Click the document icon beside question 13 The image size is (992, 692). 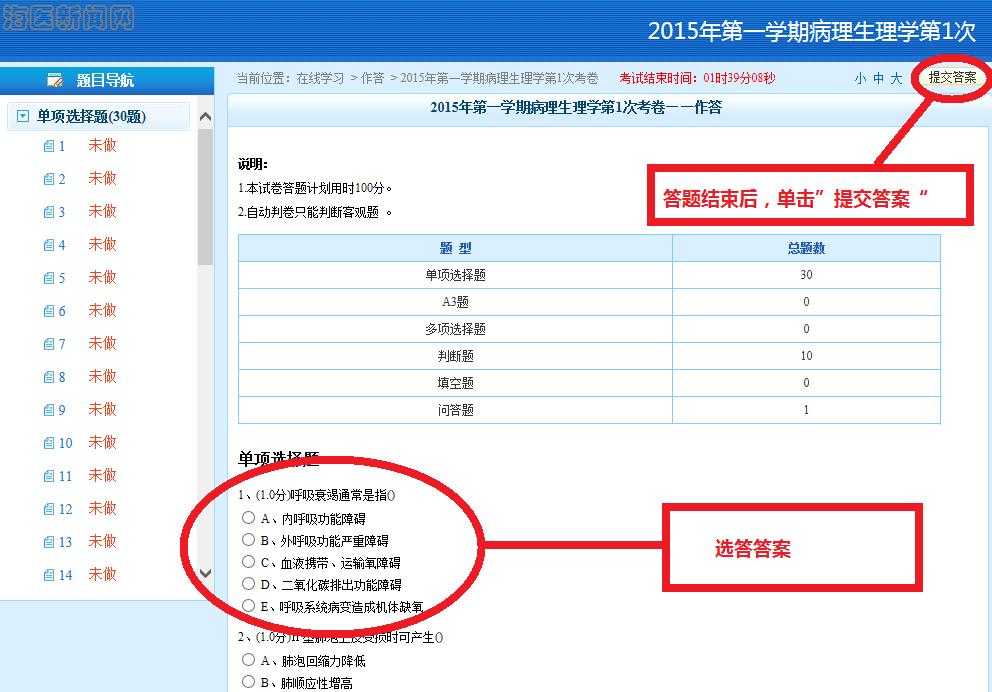point(48,542)
